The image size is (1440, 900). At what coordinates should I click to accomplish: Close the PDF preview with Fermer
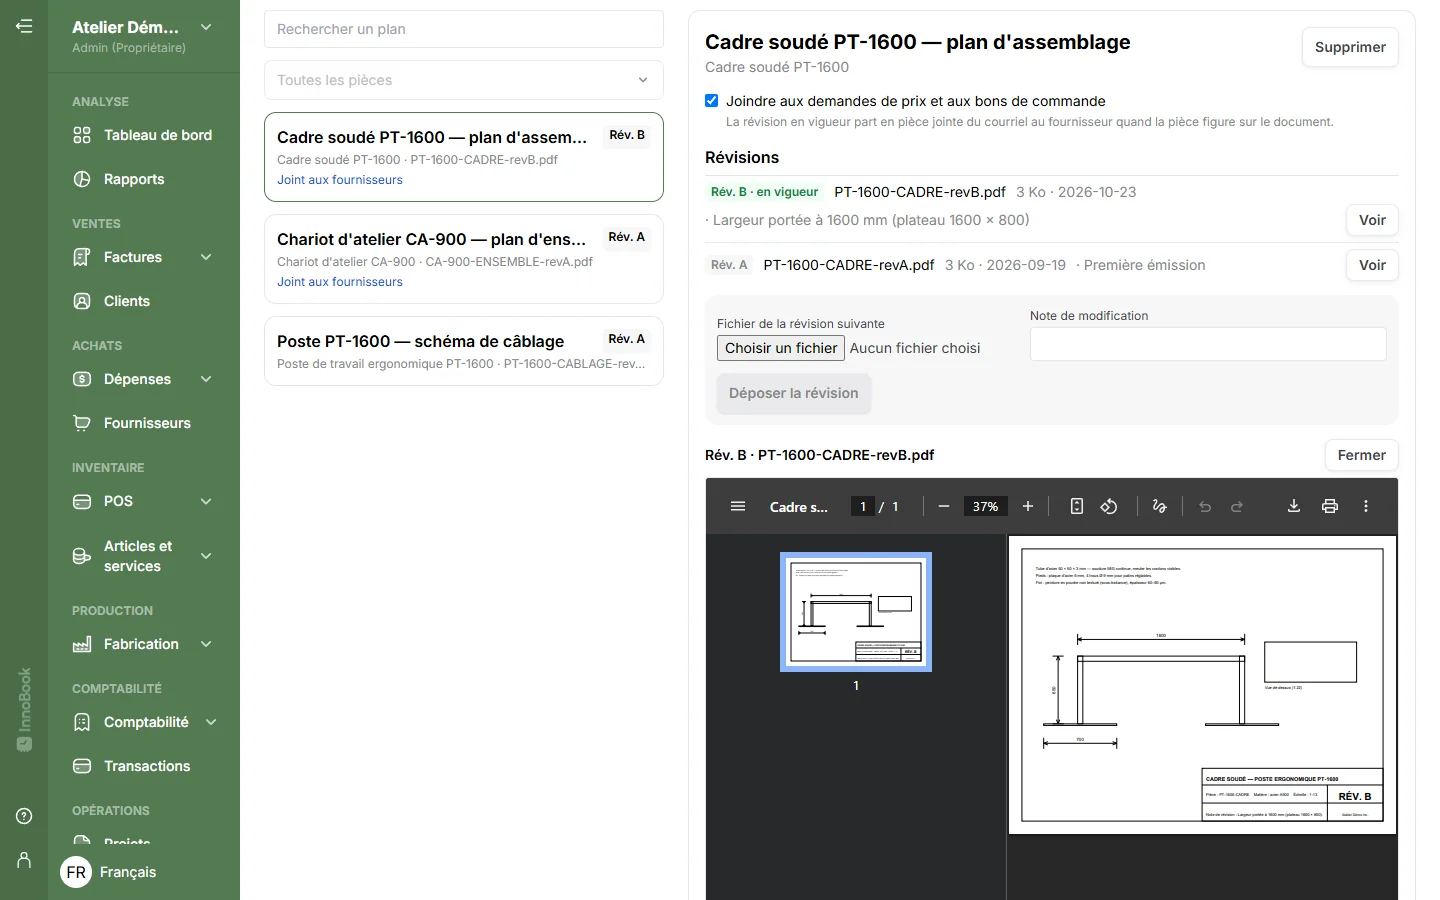(x=1361, y=455)
